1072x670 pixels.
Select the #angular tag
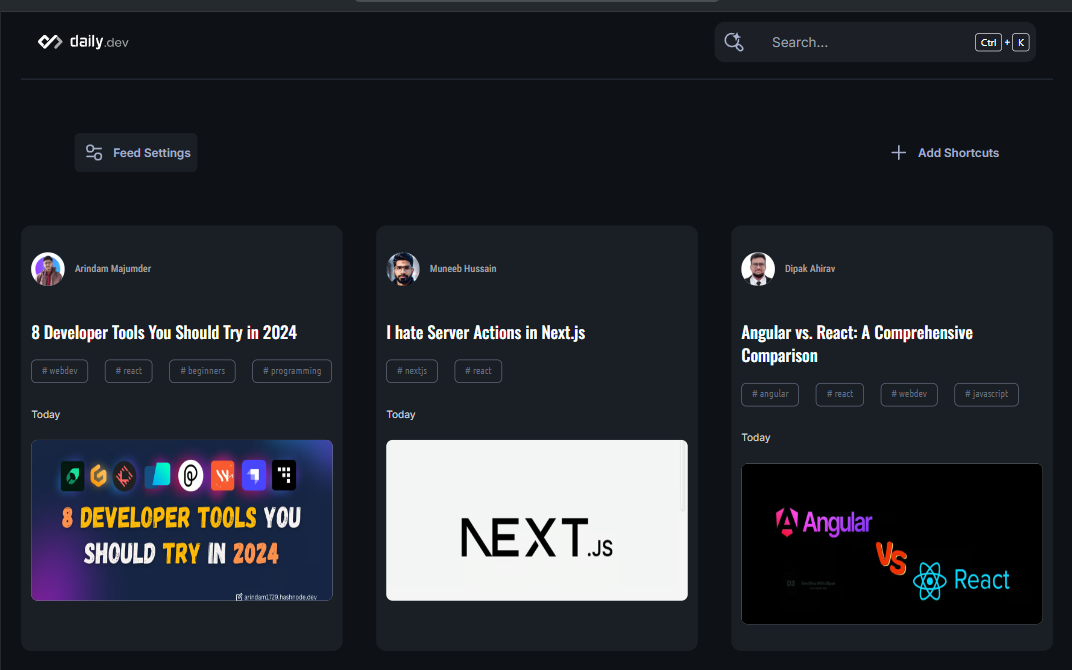[770, 394]
